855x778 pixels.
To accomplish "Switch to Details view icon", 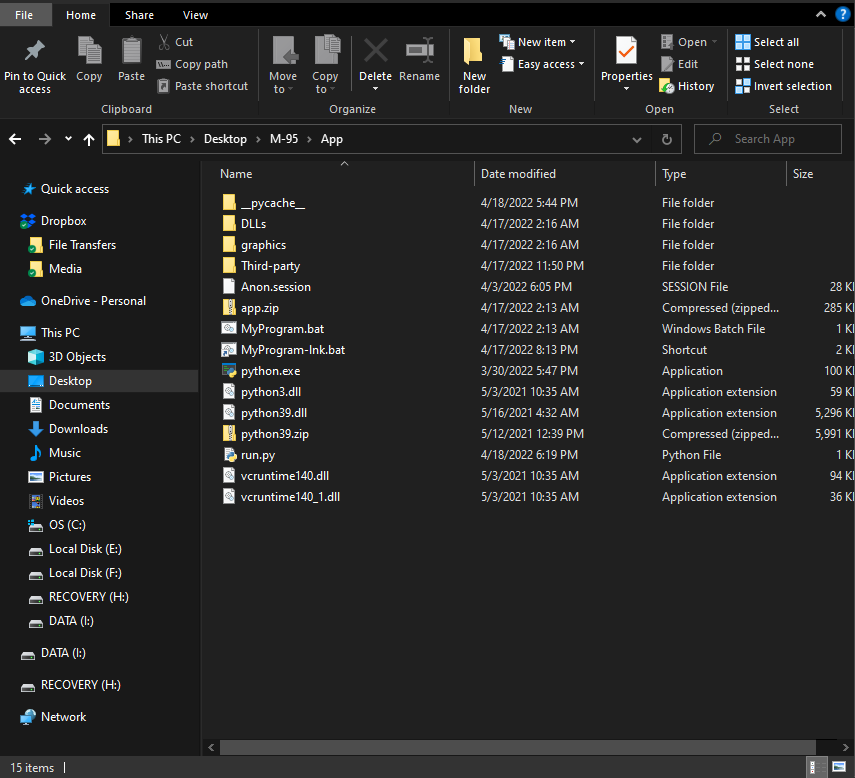I will point(817,768).
